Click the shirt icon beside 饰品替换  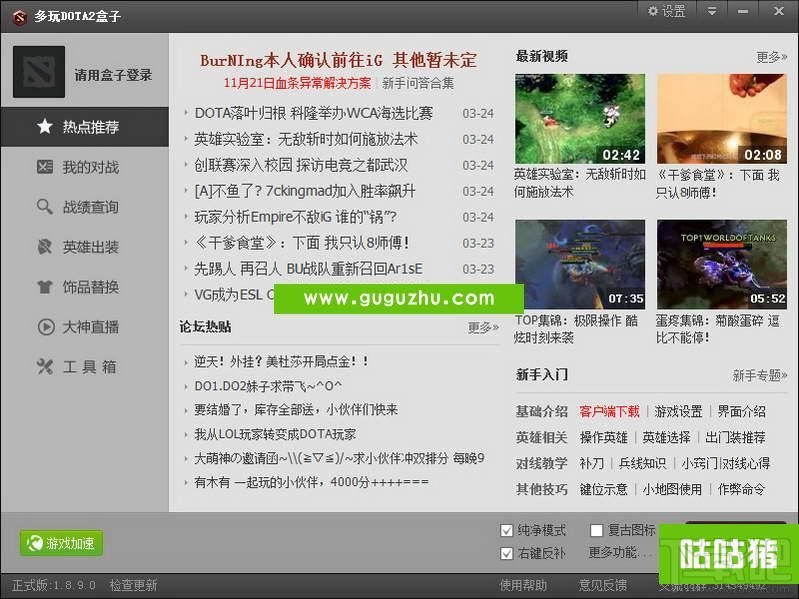pyautogui.click(x=45, y=287)
